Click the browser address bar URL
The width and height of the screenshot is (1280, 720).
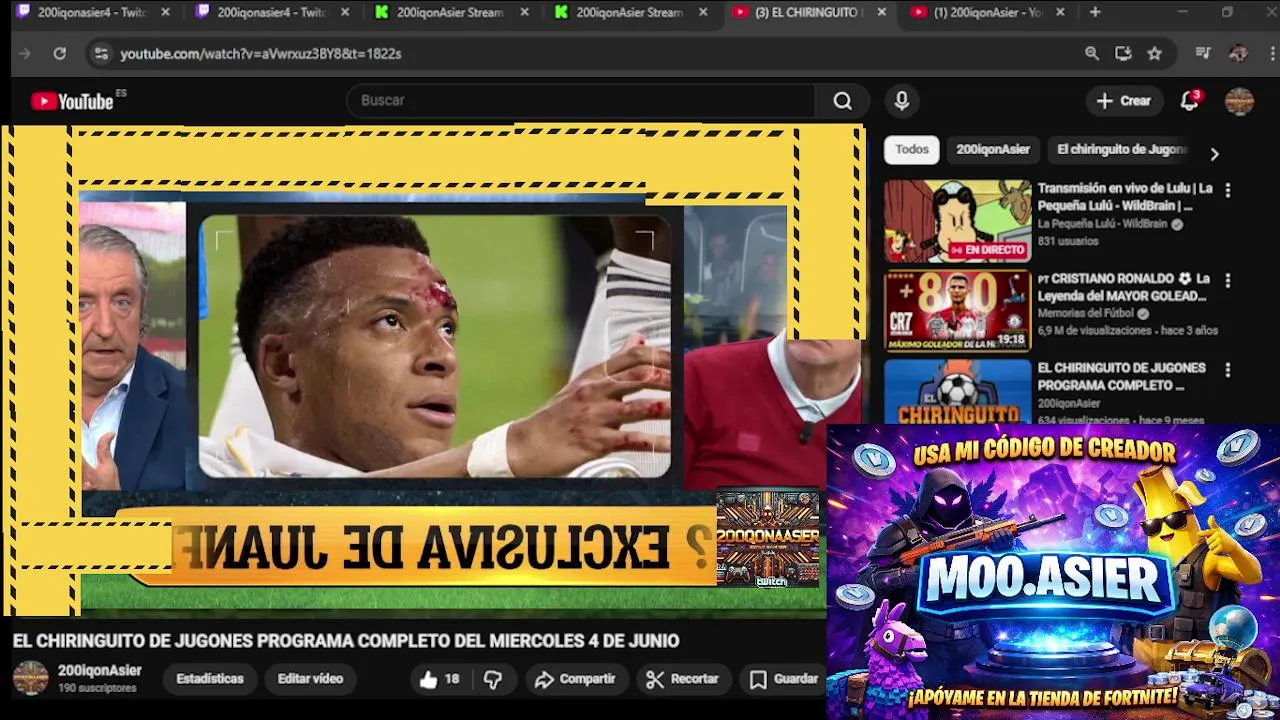coord(260,54)
